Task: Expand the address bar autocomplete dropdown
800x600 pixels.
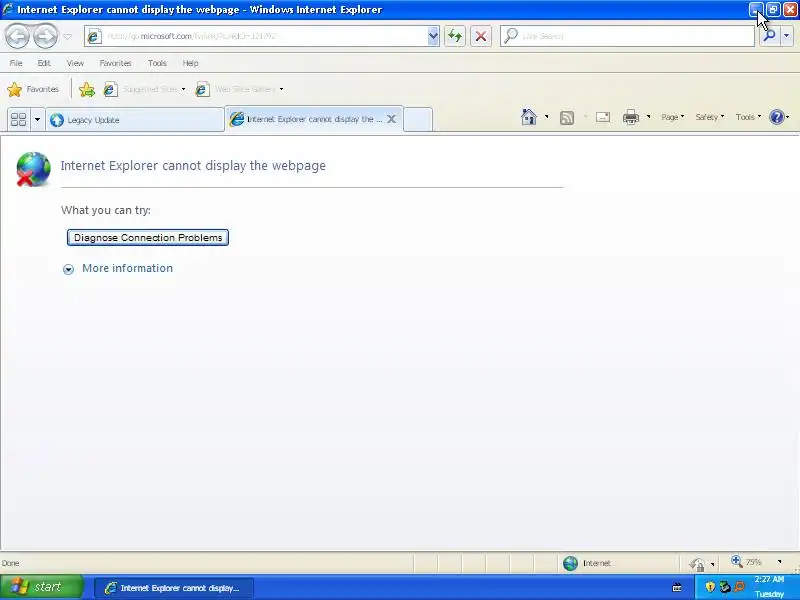Action: point(433,36)
